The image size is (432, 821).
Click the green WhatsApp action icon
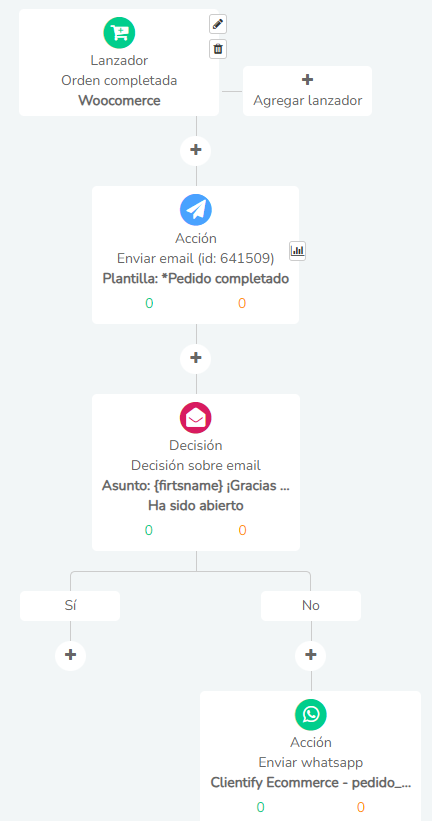(311, 714)
